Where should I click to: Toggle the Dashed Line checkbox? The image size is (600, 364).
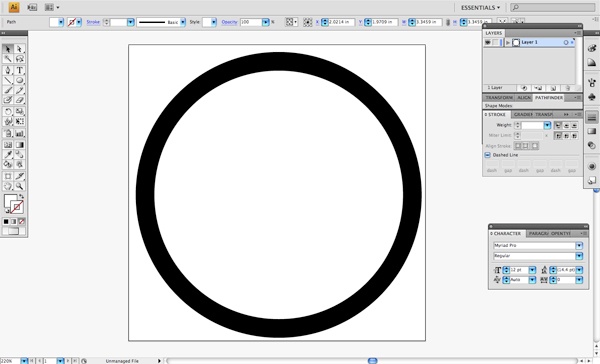coord(488,155)
